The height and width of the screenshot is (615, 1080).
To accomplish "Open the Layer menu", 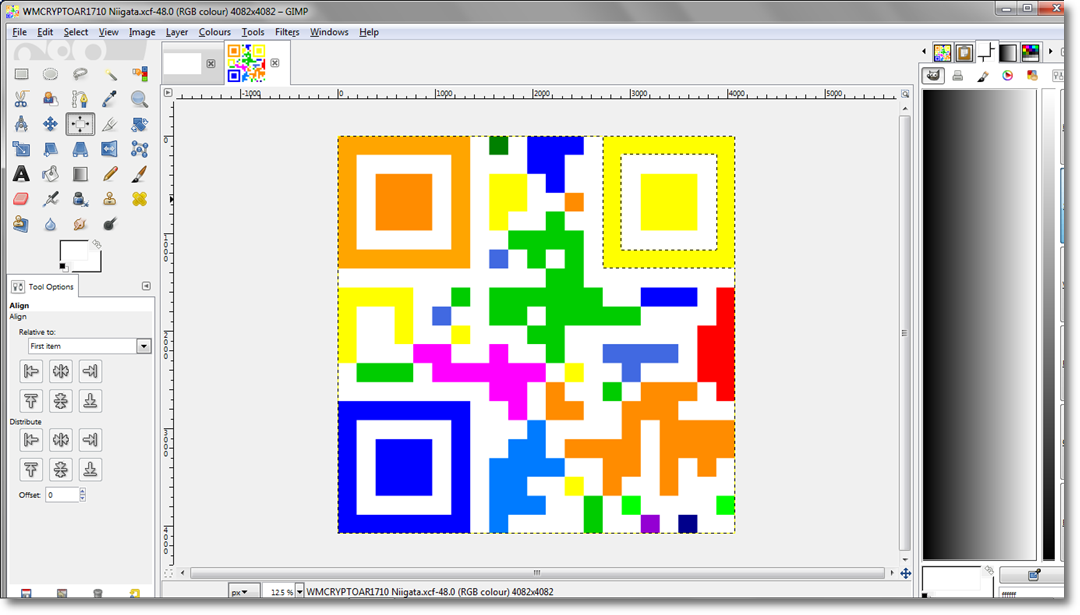I will [177, 32].
